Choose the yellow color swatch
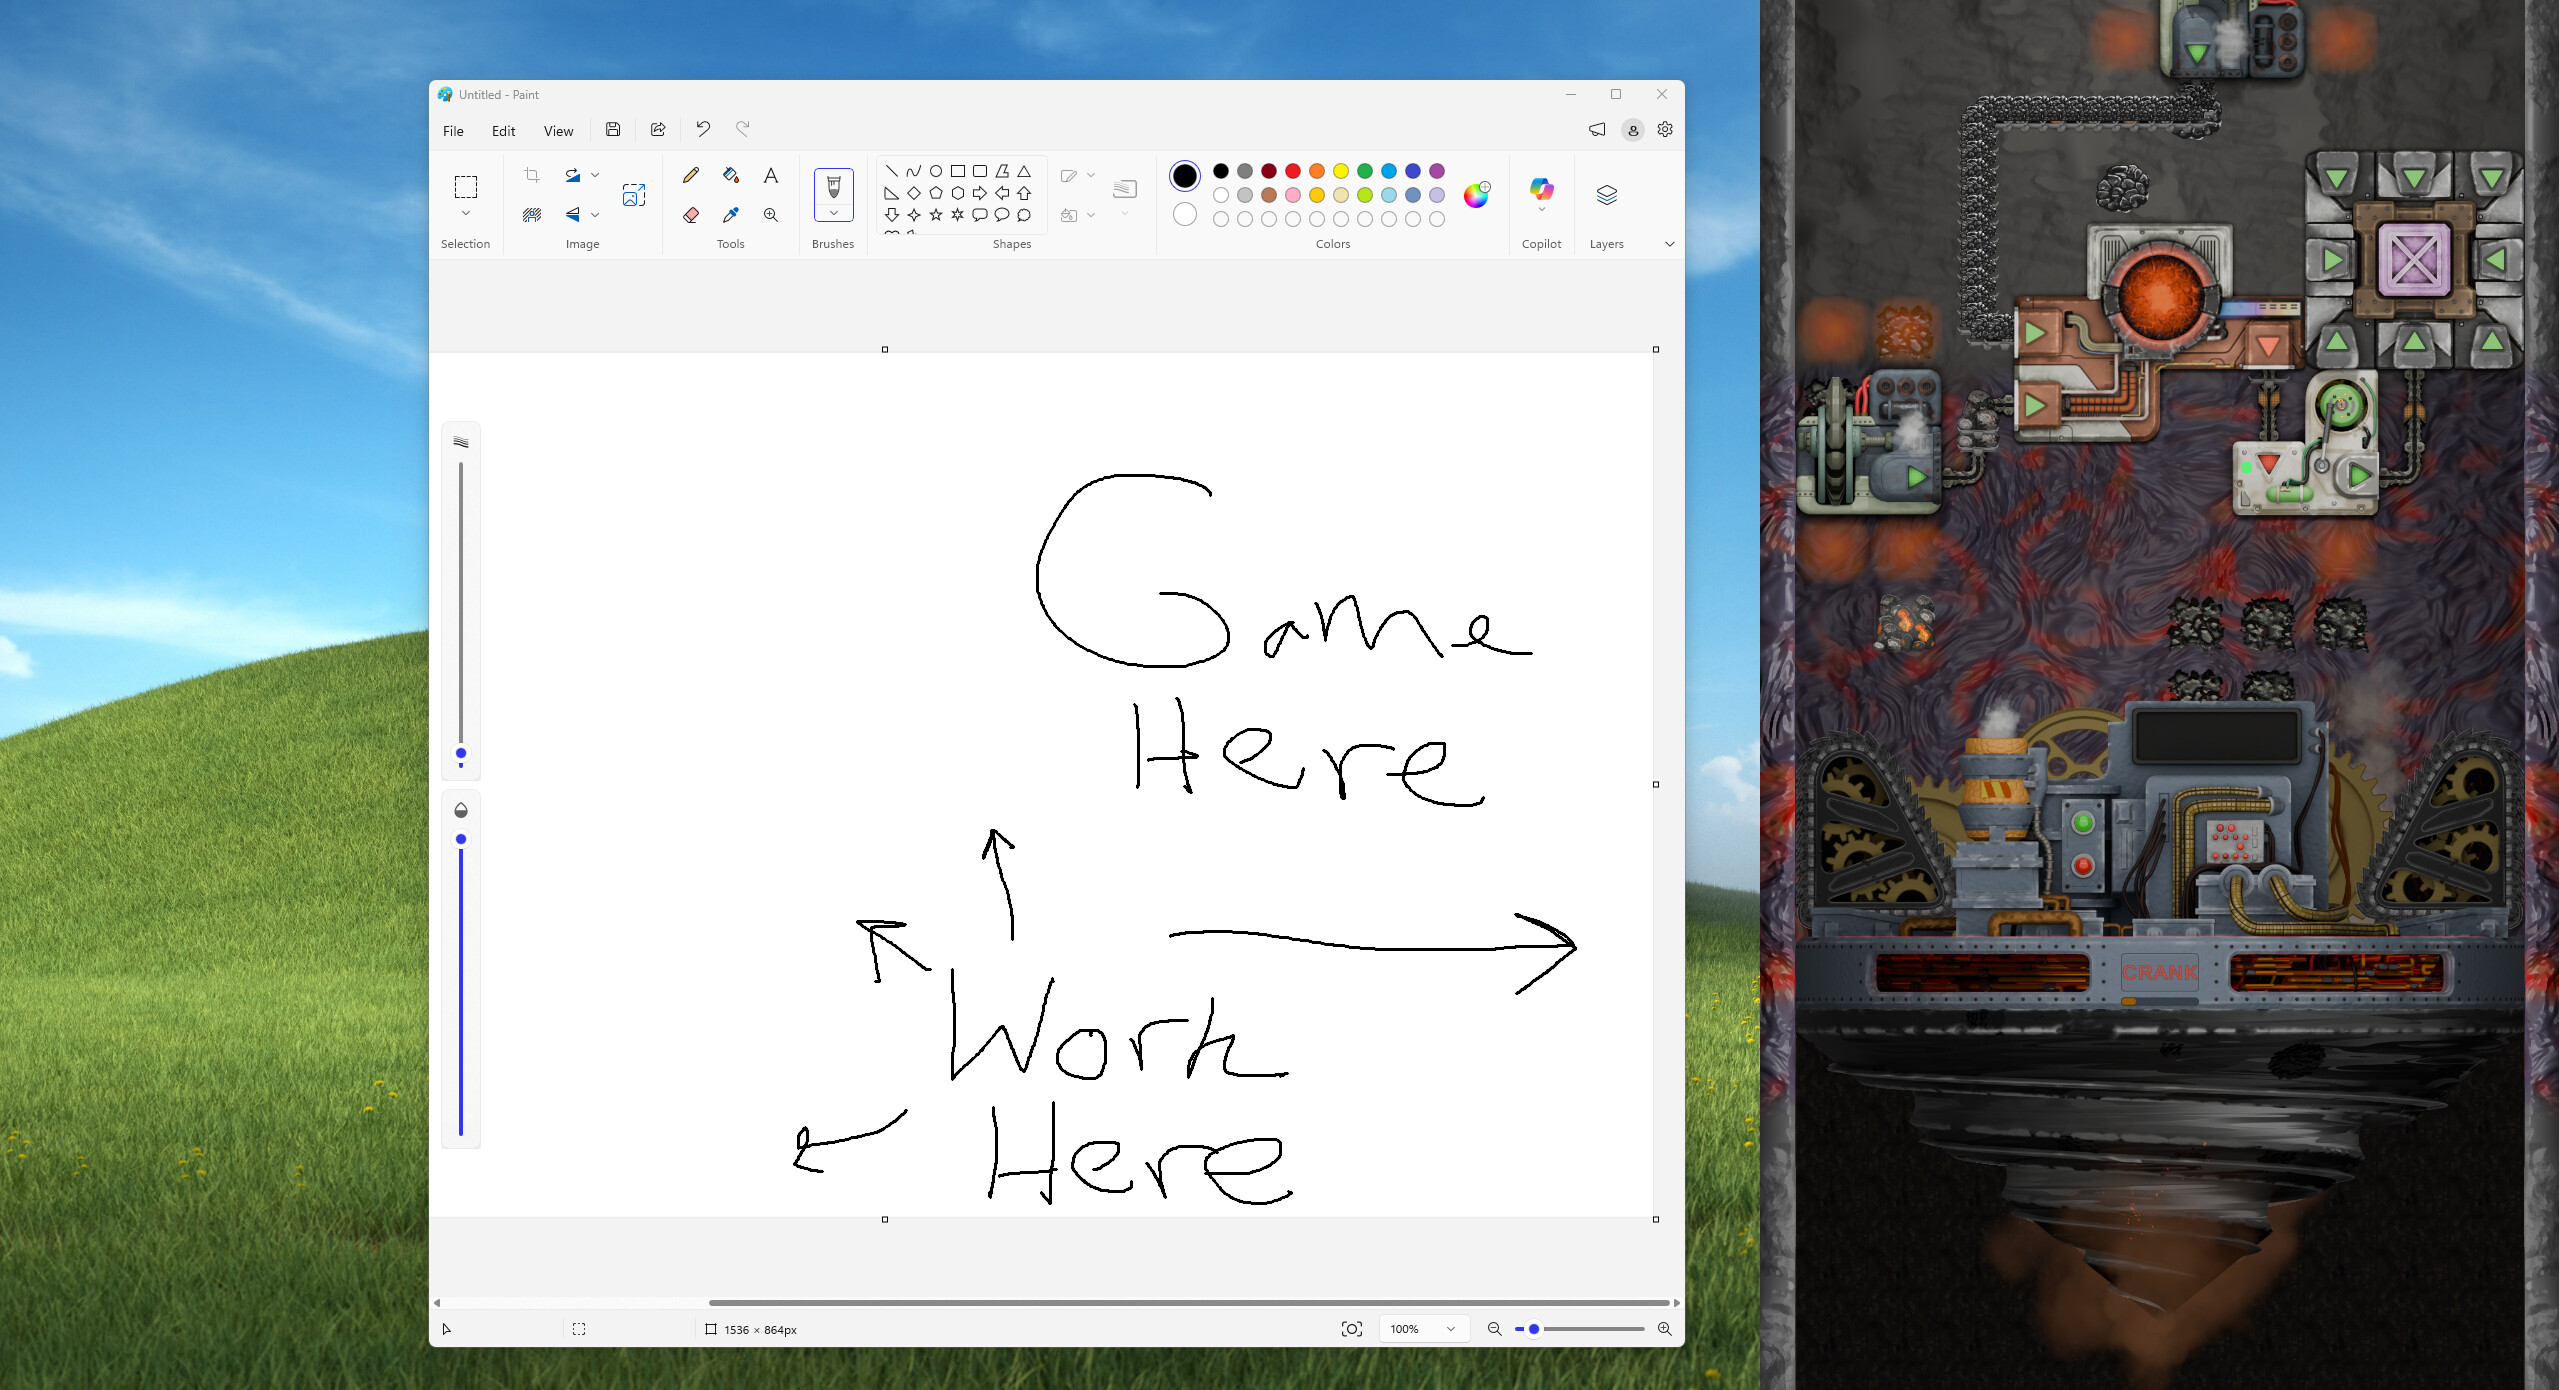The image size is (2559, 1390). tap(1341, 171)
